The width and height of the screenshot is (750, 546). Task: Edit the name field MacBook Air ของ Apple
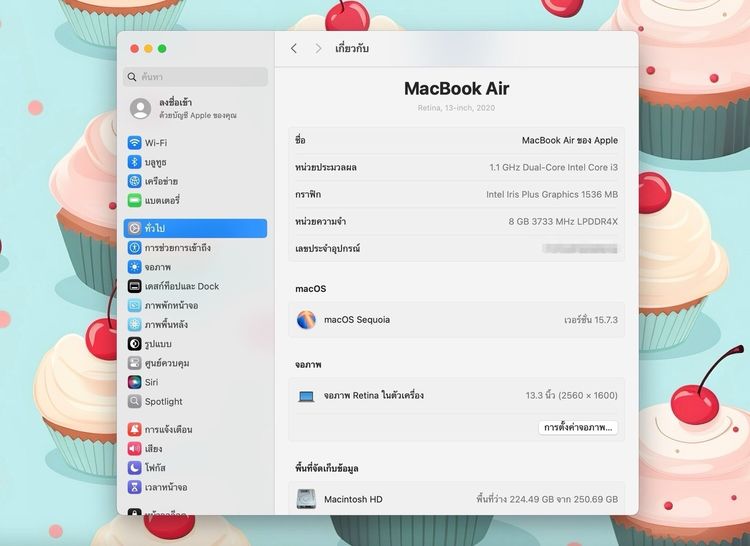click(570, 140)
